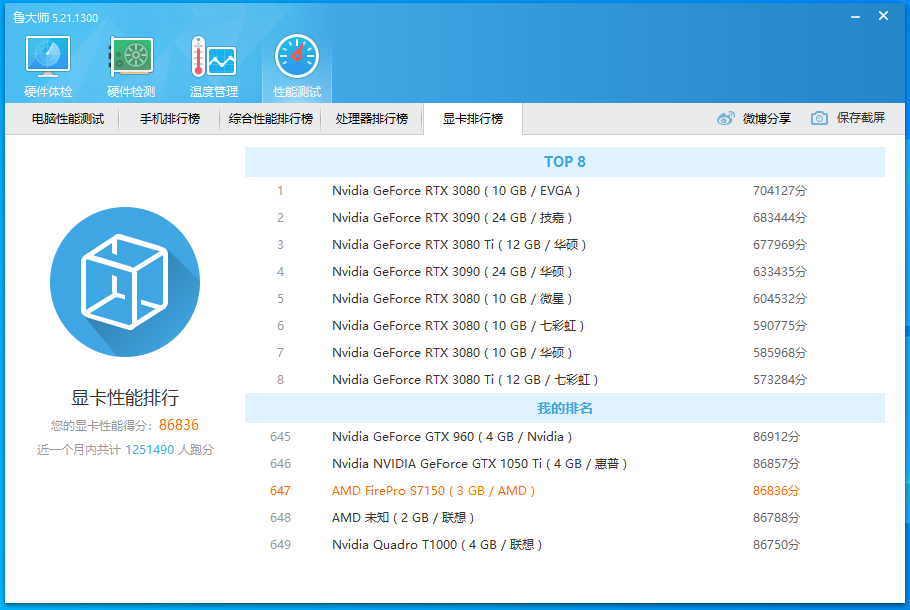Select the 显卡排行榜 tab
The height and width of the screenshot is (610, 910).
pos(472,119)
